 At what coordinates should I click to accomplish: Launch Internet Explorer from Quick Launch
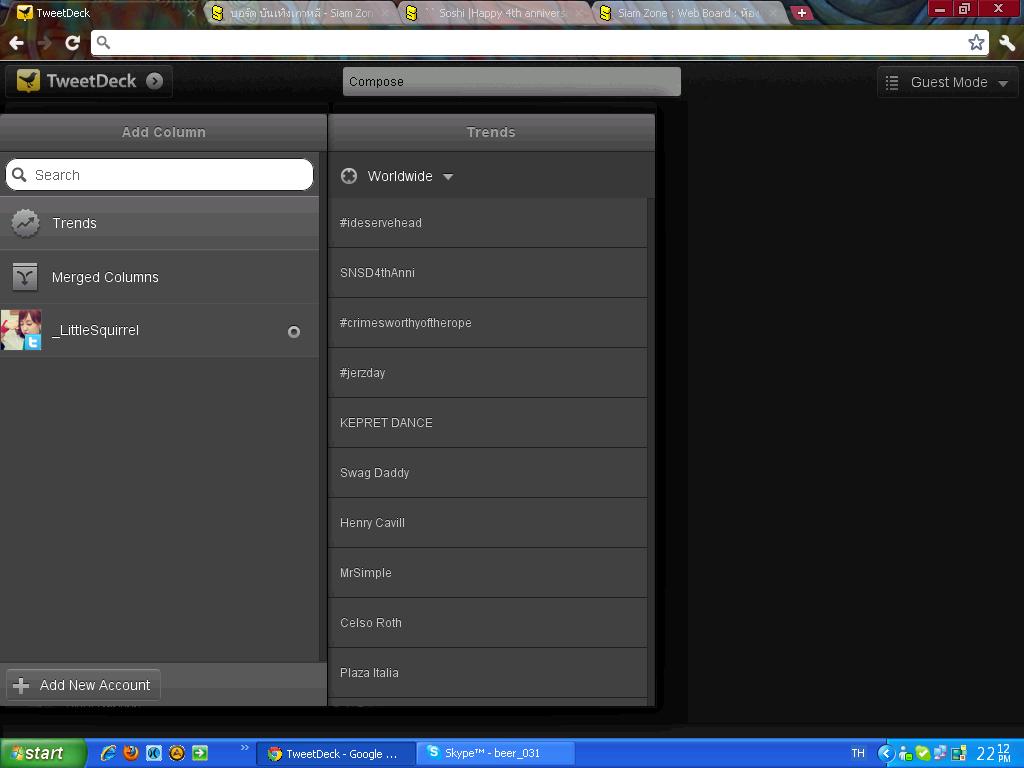108,753
